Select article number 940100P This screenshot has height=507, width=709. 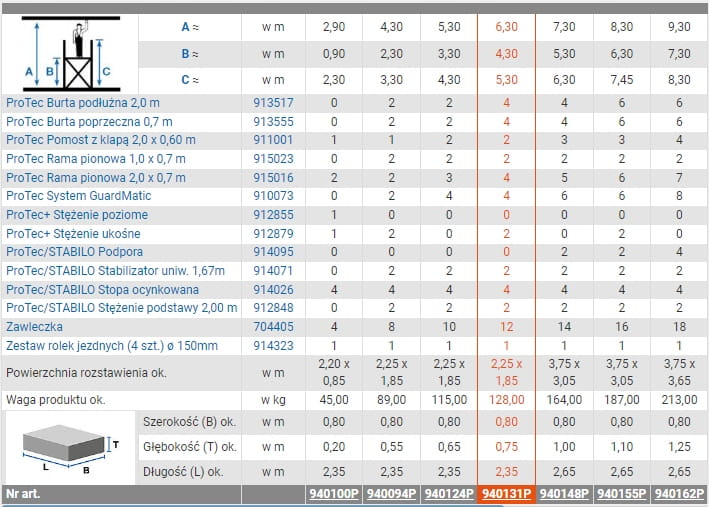333,494
